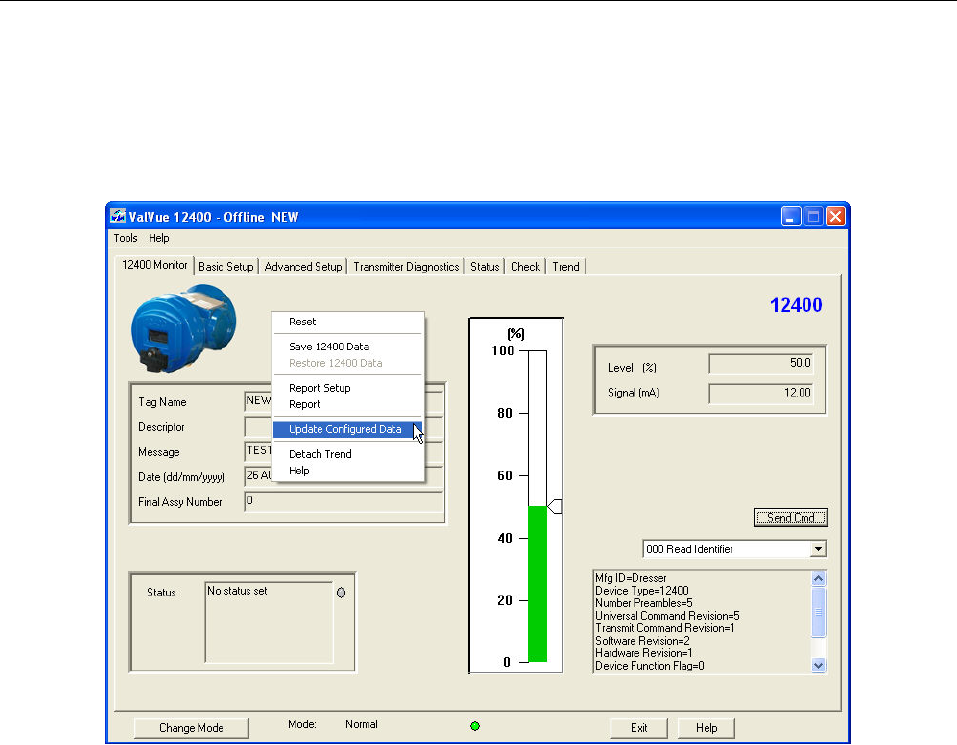Switch to the Basic Setup tab
The image size is (957, 745).
pyautogui.click(x=226, y=267)
